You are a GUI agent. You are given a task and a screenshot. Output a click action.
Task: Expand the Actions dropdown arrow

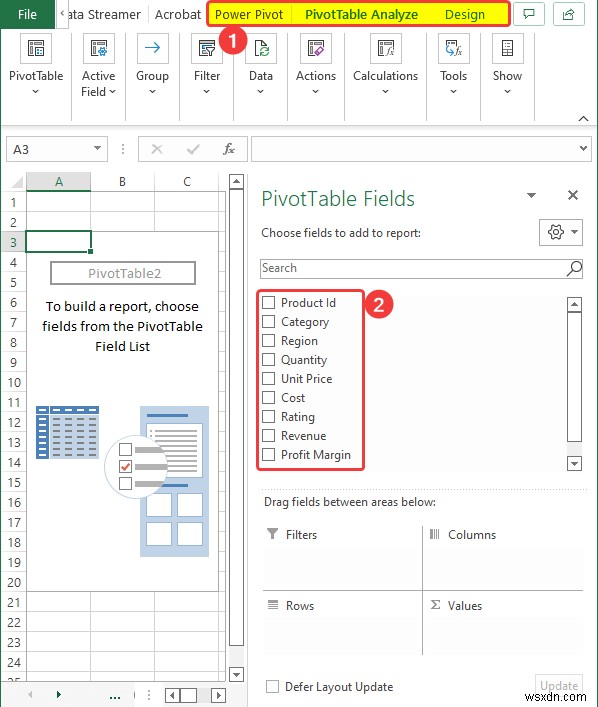tap(316, 92)
